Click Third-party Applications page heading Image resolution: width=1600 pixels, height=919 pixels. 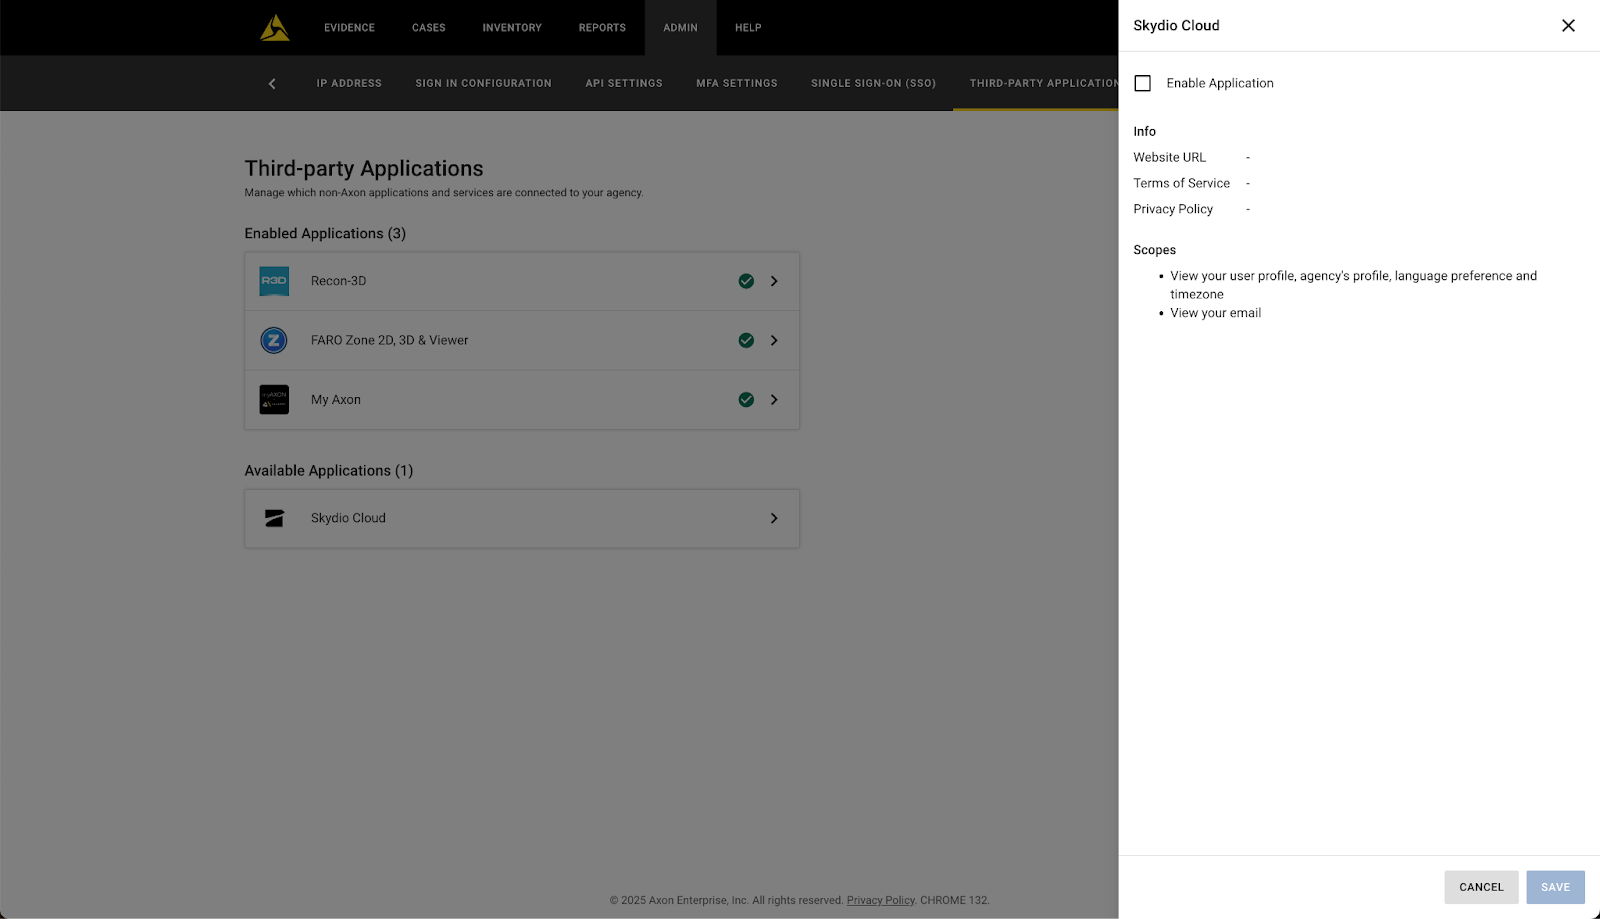click(364, 168)
